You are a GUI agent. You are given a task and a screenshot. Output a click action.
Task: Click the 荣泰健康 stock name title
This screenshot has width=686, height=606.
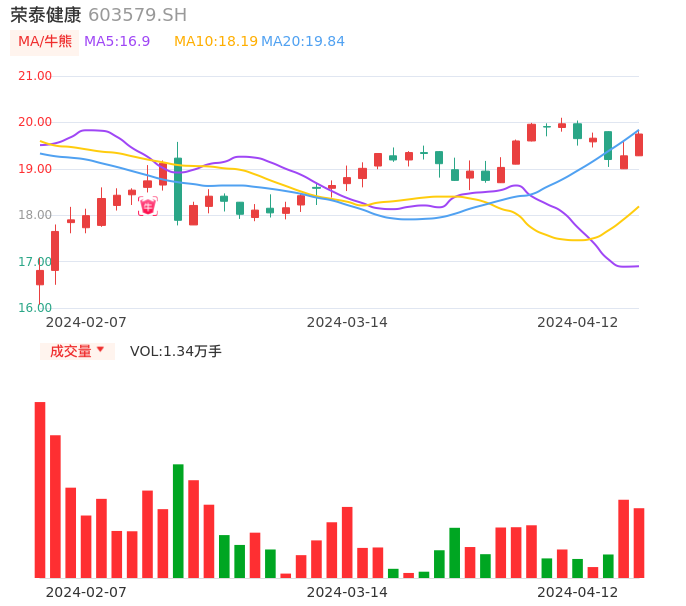46,15
